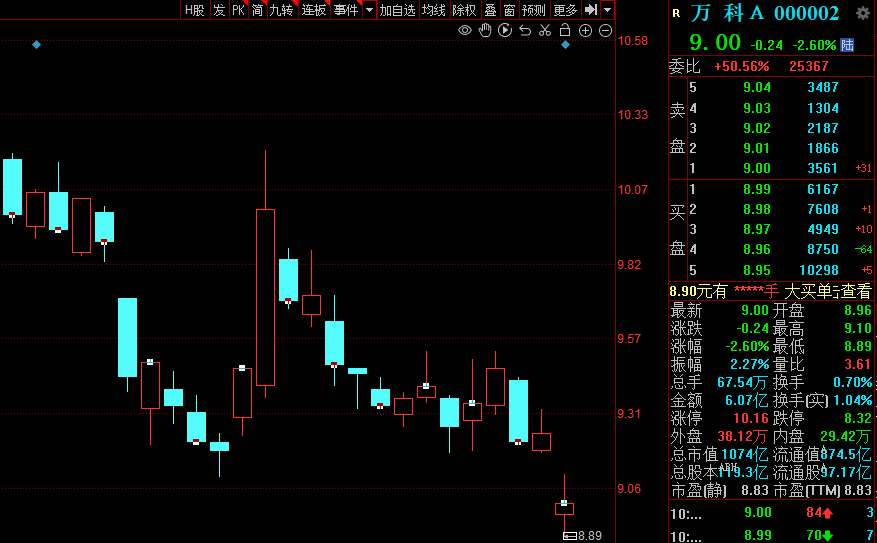Click the sell level 1 price 9.00
877x543 pixels.
click(757, 168)
